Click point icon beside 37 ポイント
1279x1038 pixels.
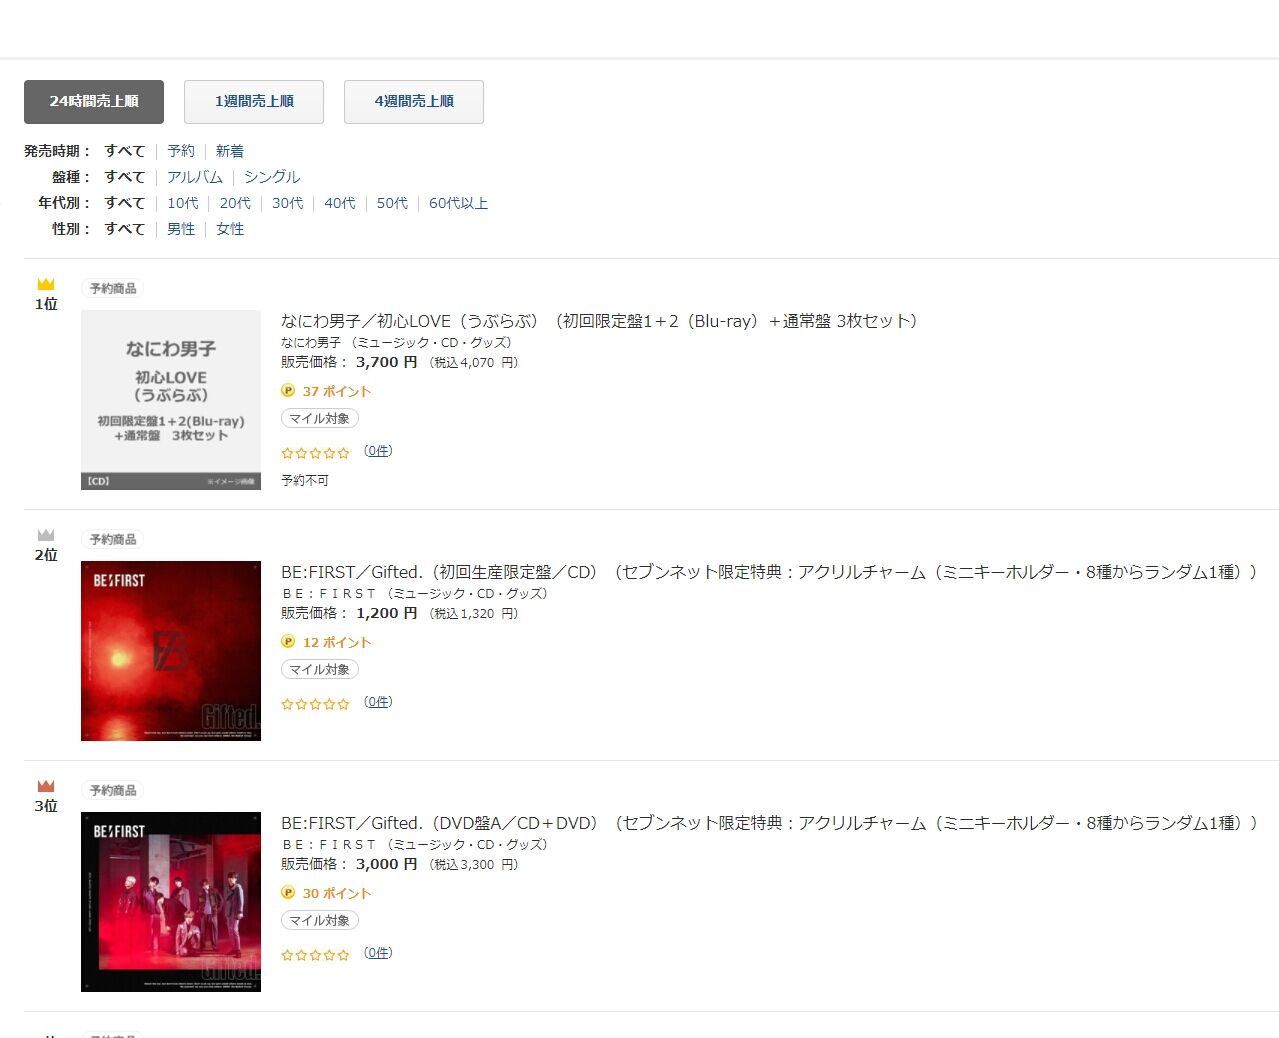pyautogui.click(x=288, y=391)
